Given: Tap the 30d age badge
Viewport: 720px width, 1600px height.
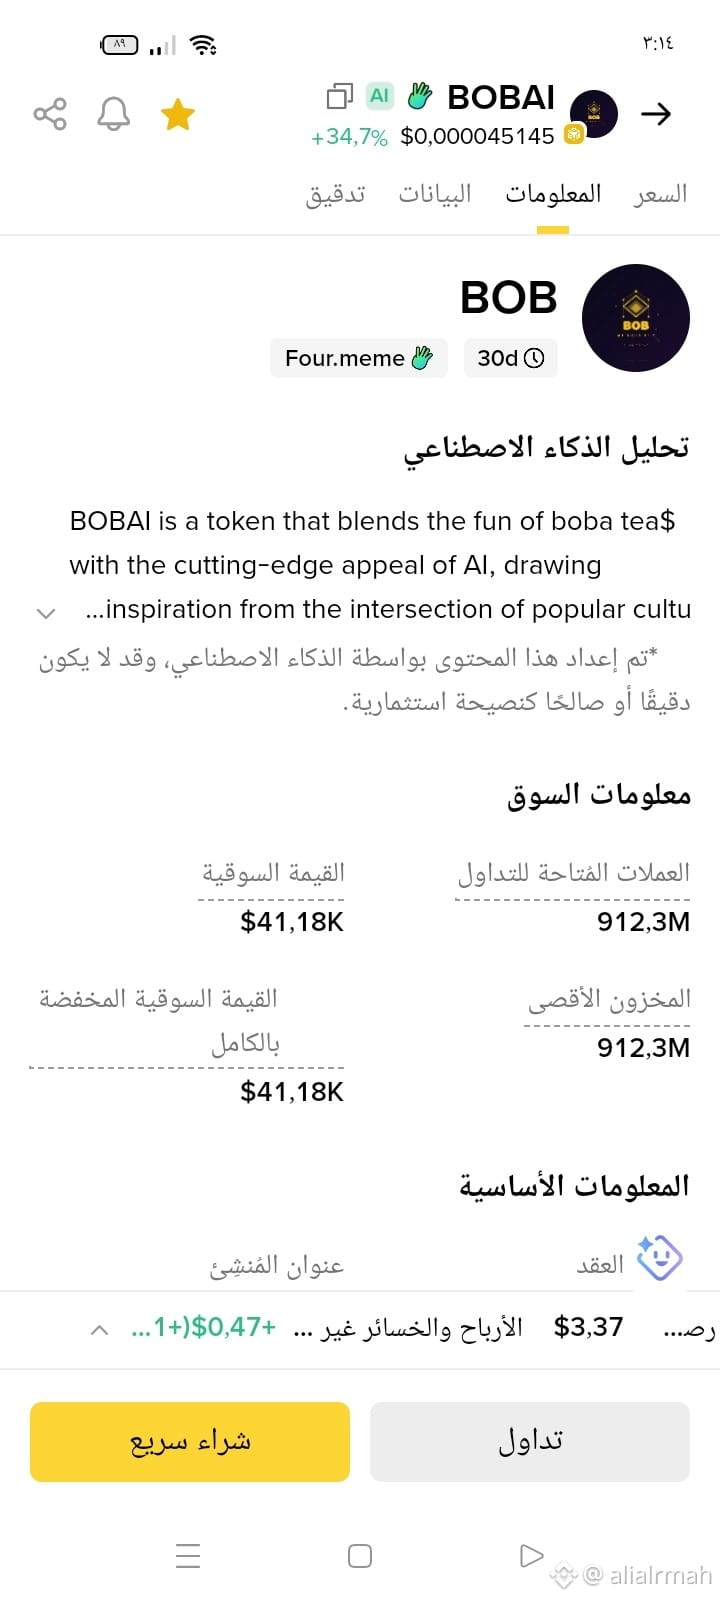Looking at the screenshot, I should point(510,358).
